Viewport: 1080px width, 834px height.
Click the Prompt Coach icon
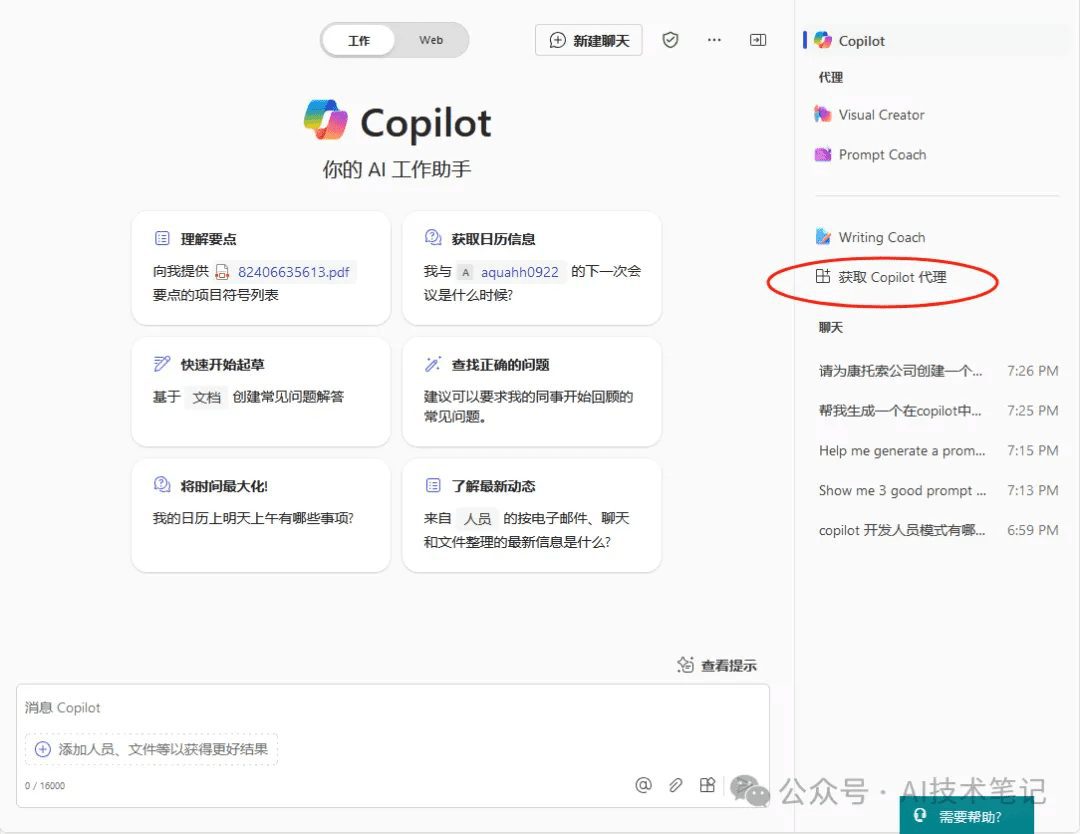[822, 154]
